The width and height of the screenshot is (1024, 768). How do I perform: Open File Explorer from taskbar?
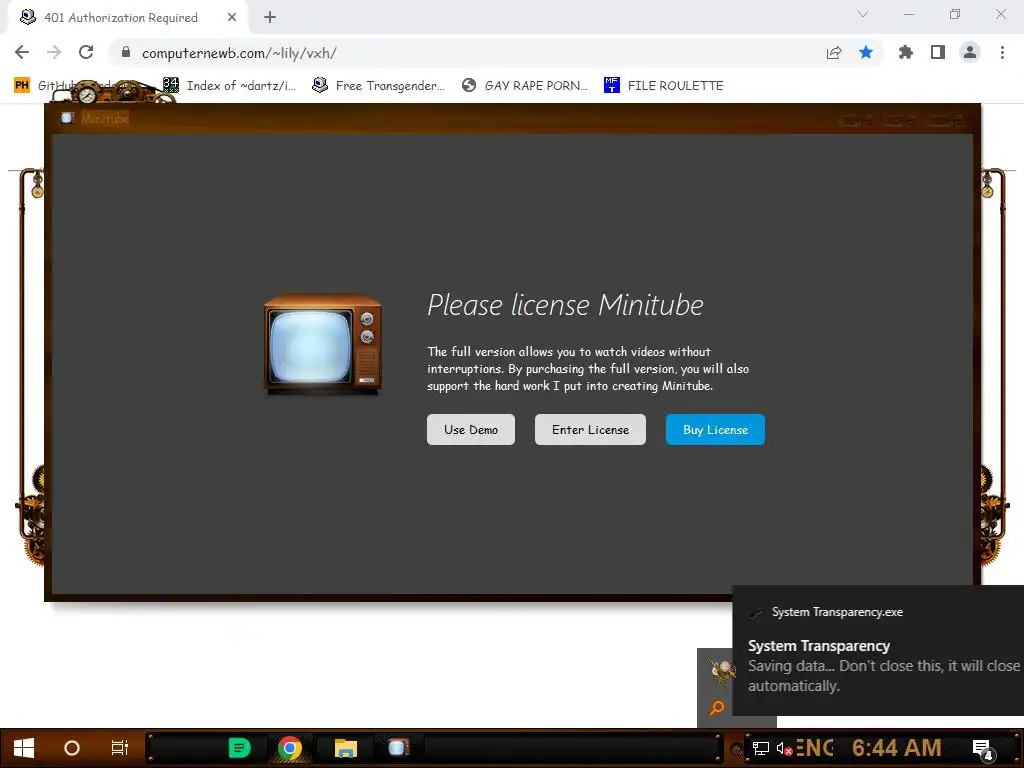[x=345, y=748]
